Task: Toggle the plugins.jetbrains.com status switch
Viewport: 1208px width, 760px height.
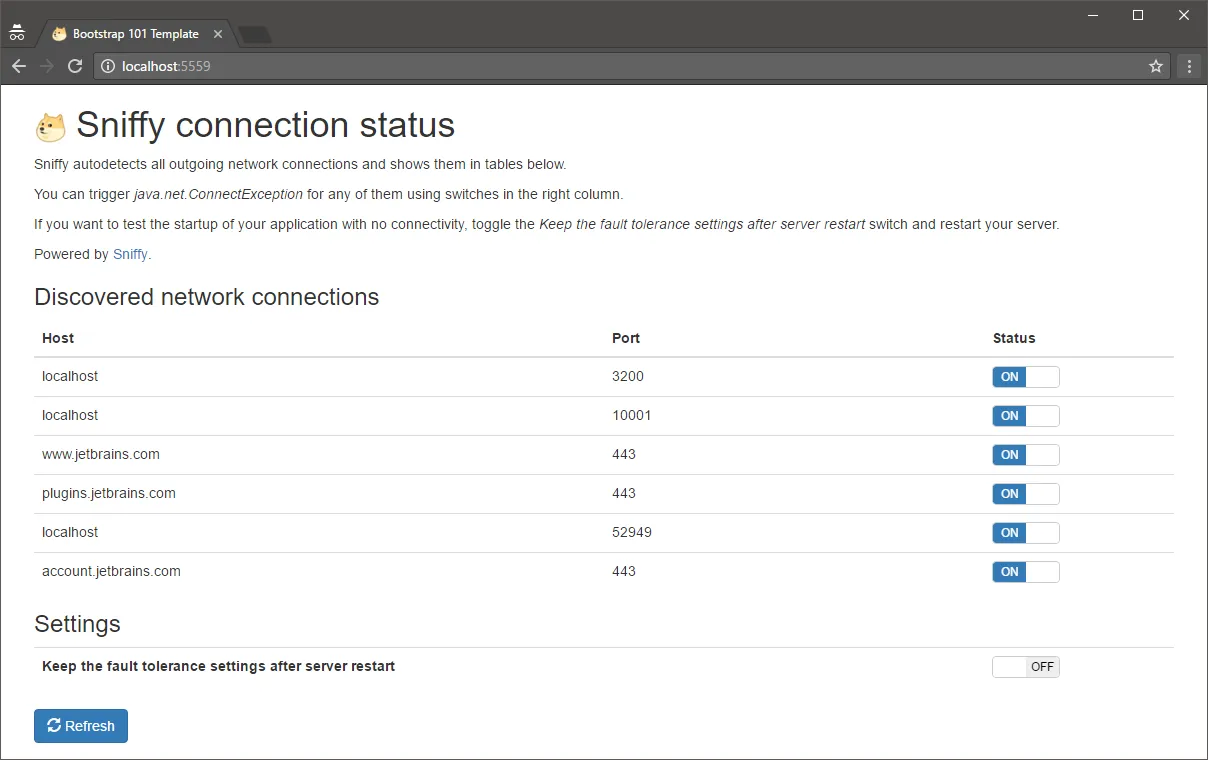Action: tap(1025, 494)
